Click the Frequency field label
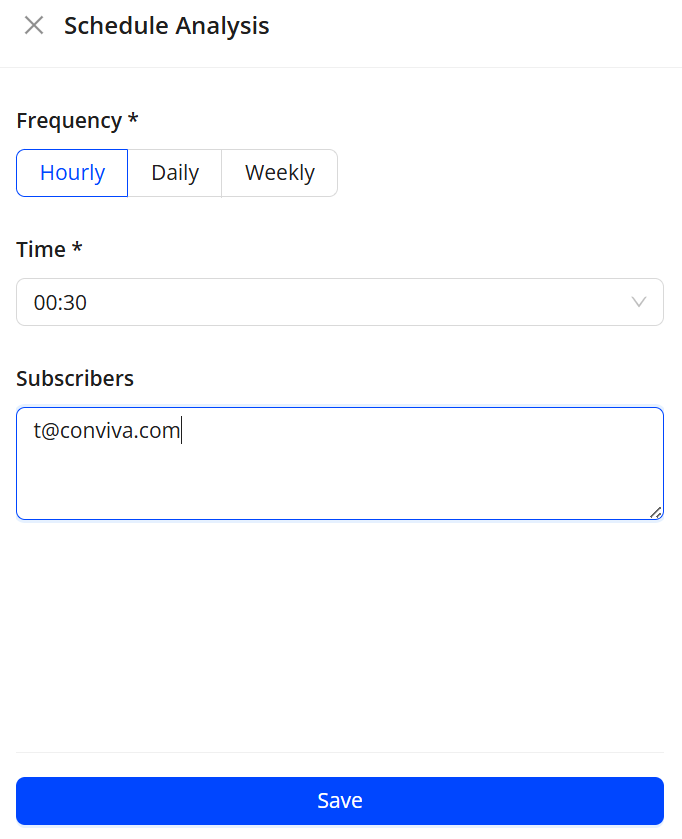682x839 pixels. coord(69,121)
